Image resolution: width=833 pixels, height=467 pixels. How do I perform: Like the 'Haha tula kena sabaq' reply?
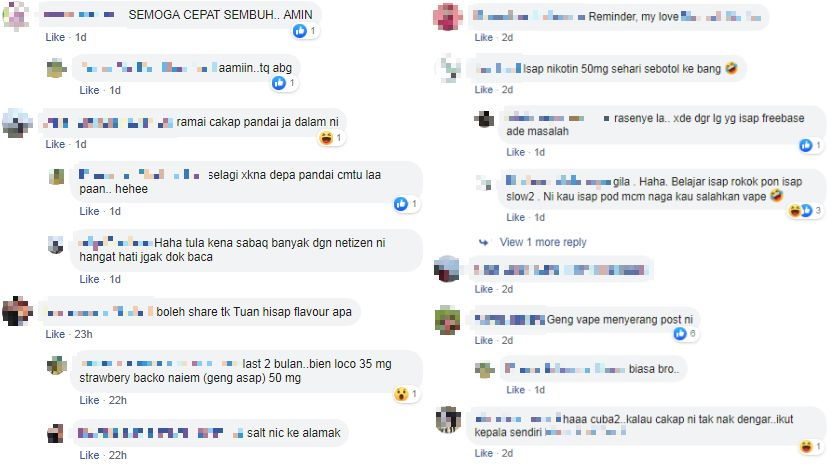tap(89, 279)
